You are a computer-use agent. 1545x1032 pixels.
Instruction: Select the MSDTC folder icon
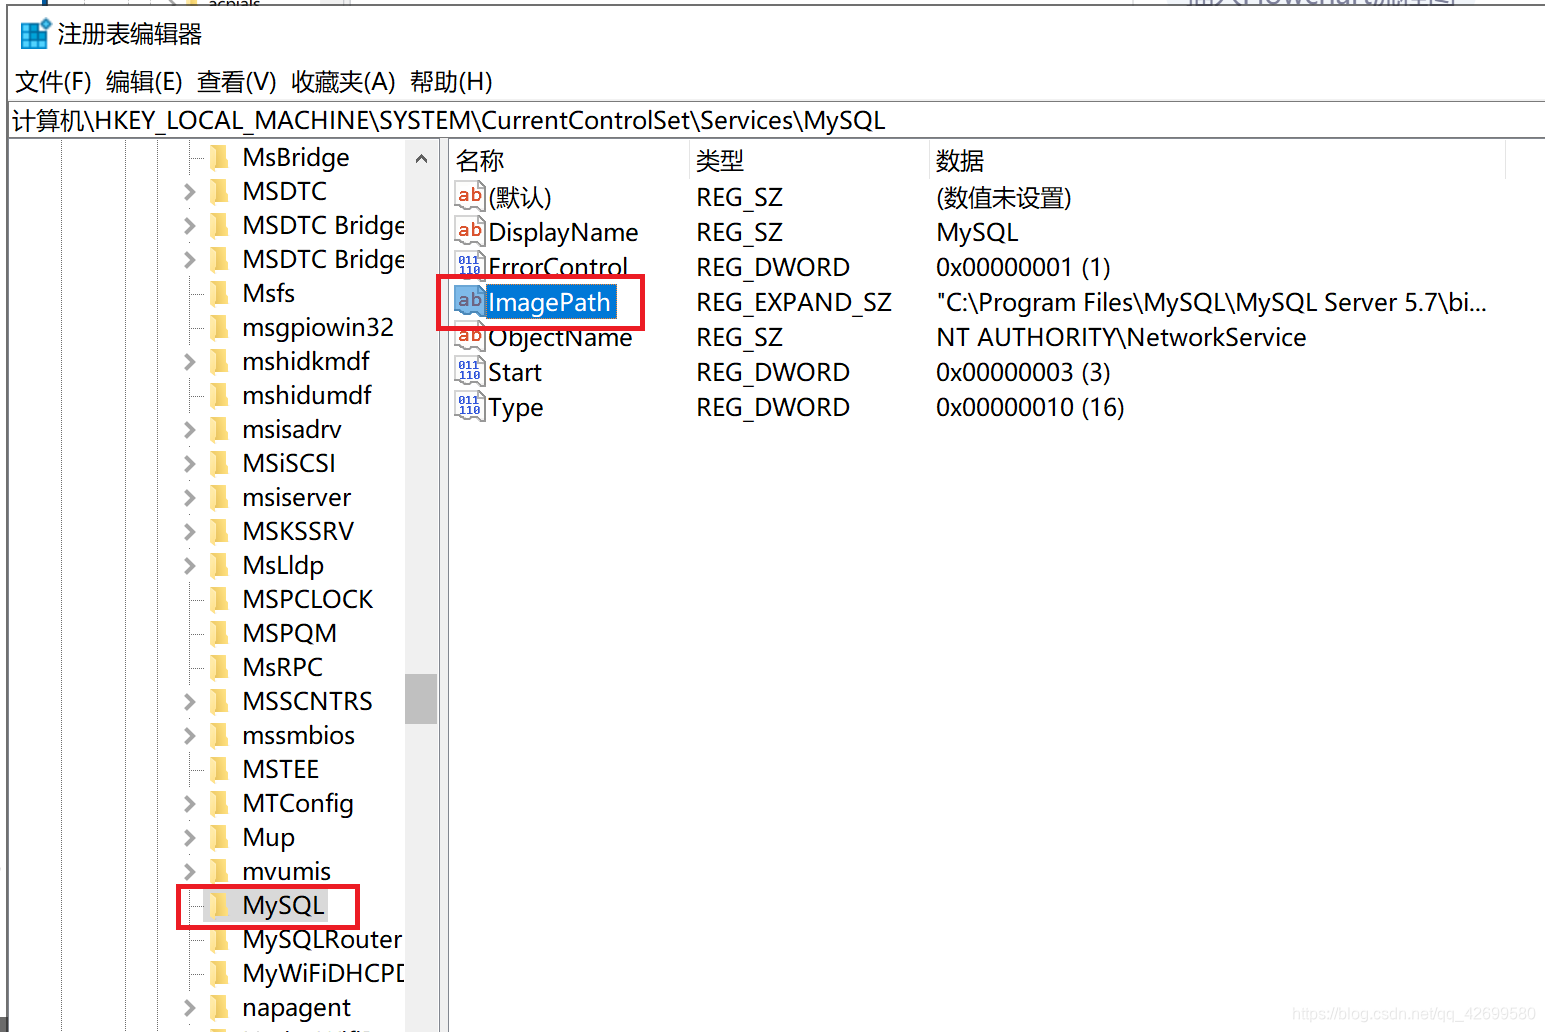(219, 191)
